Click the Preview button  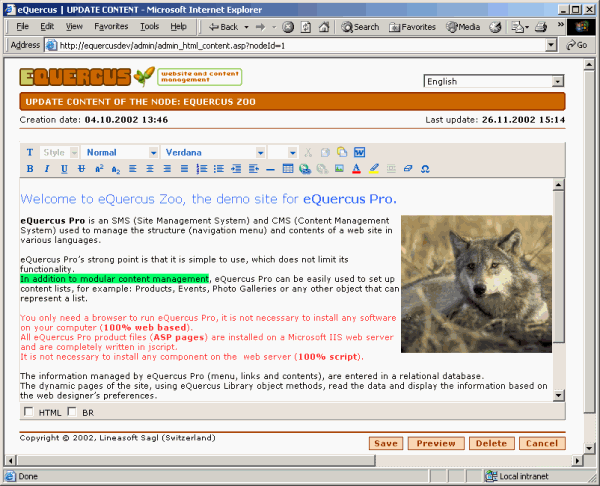(x=436, y=443)
